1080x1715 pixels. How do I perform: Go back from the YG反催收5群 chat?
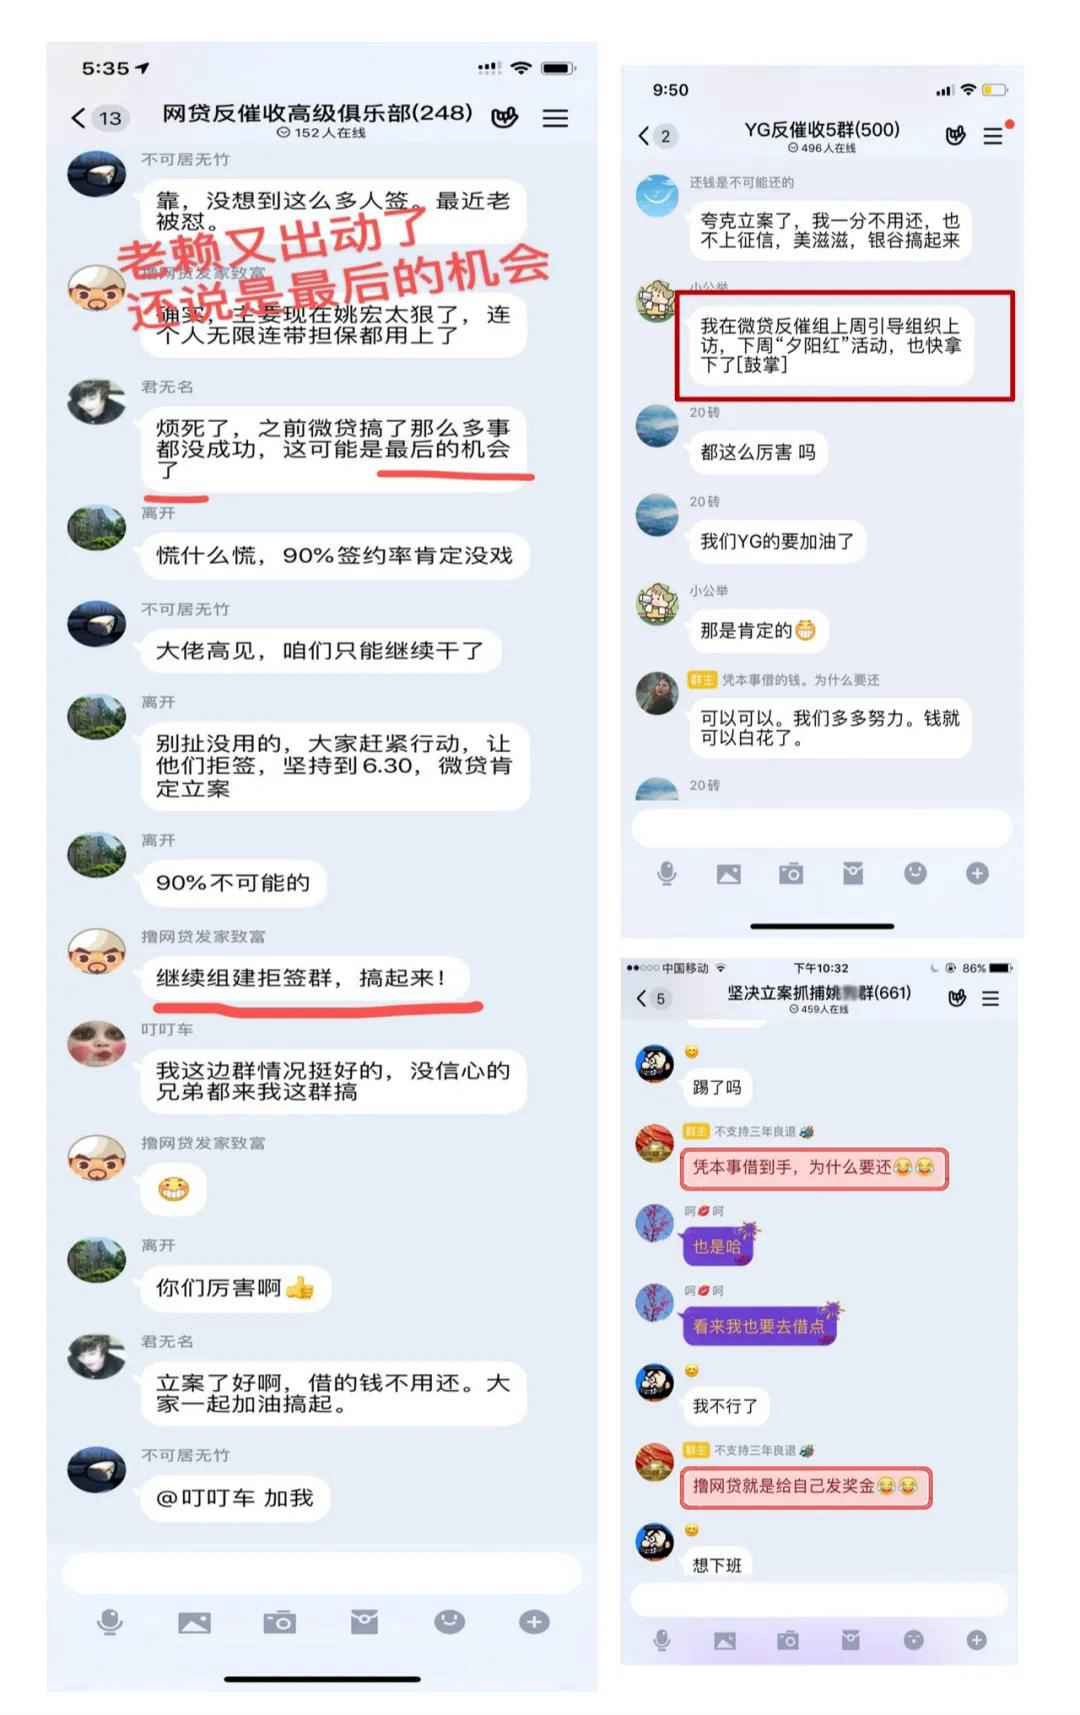coord(656,136)
